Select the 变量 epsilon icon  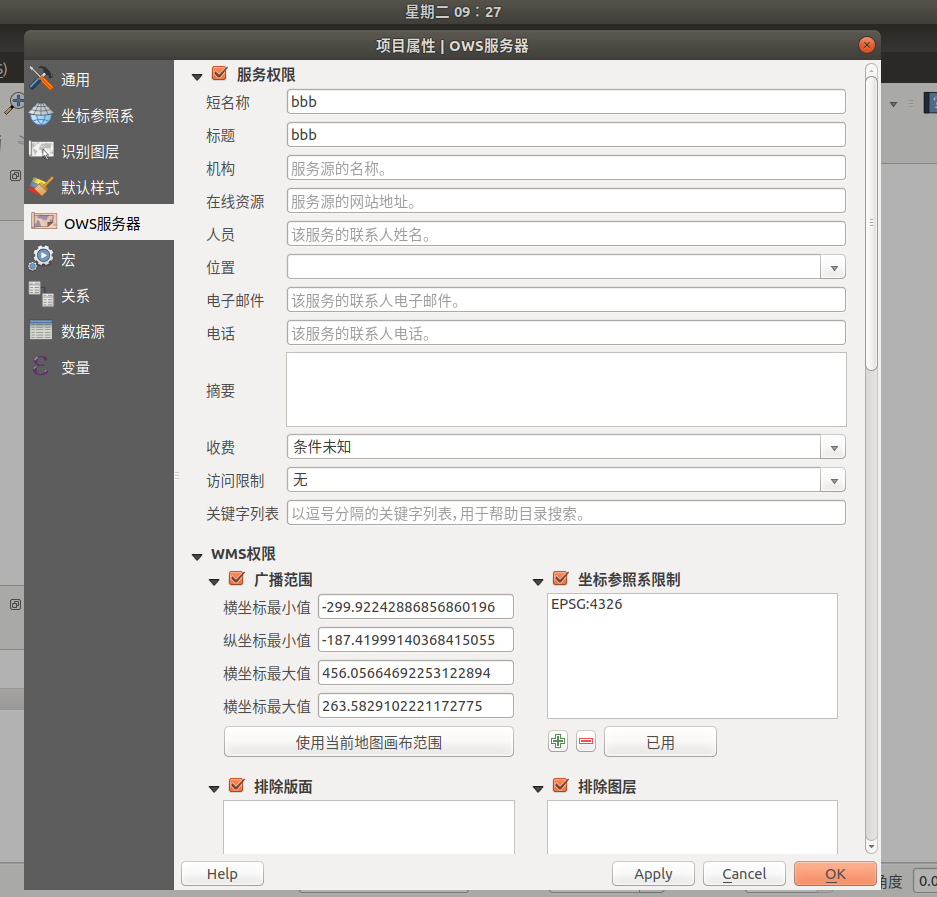click(41, 366)
